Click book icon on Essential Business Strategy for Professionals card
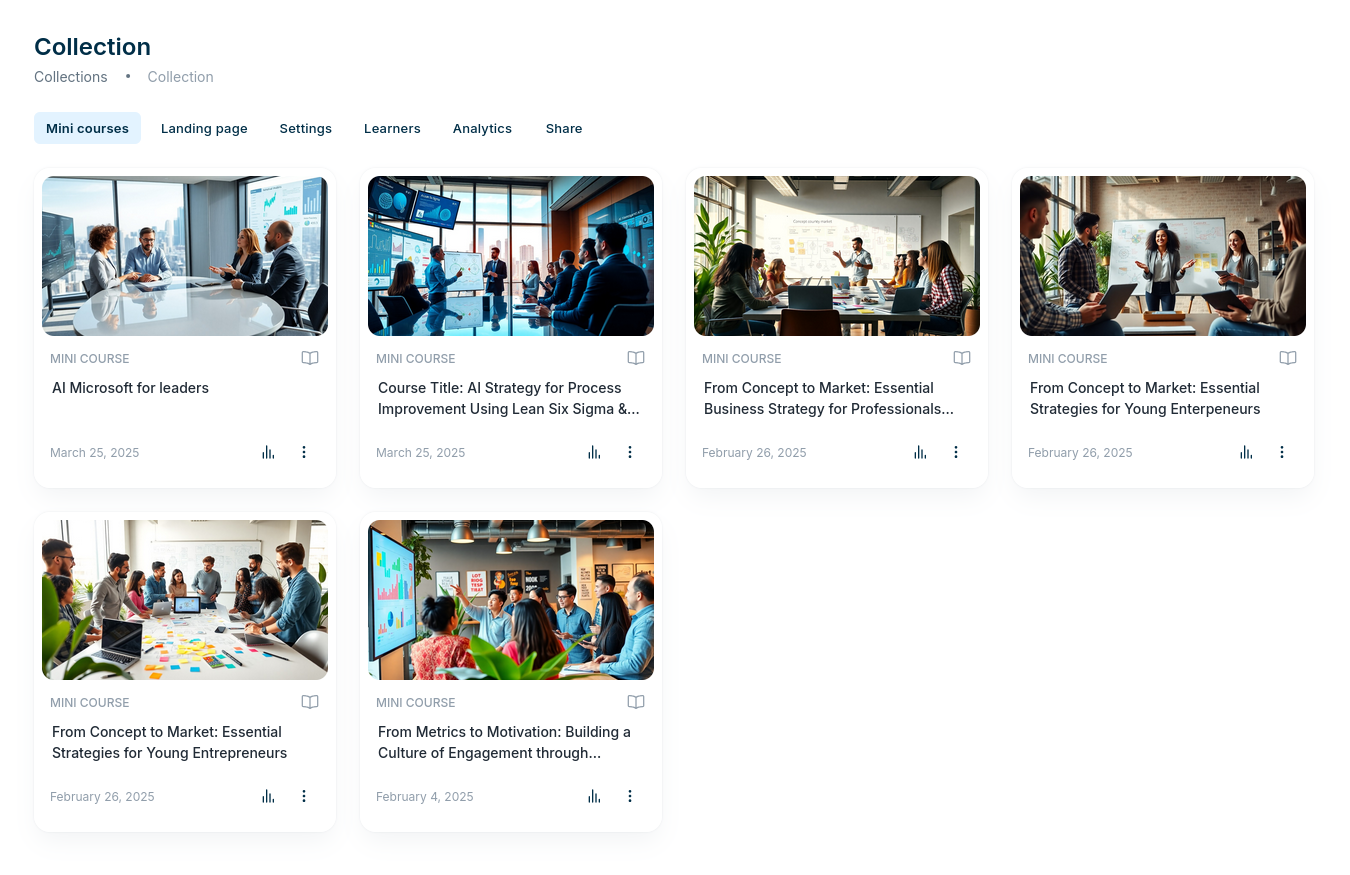The height and width of the screenshot is (875, 1350). (962, 358)
